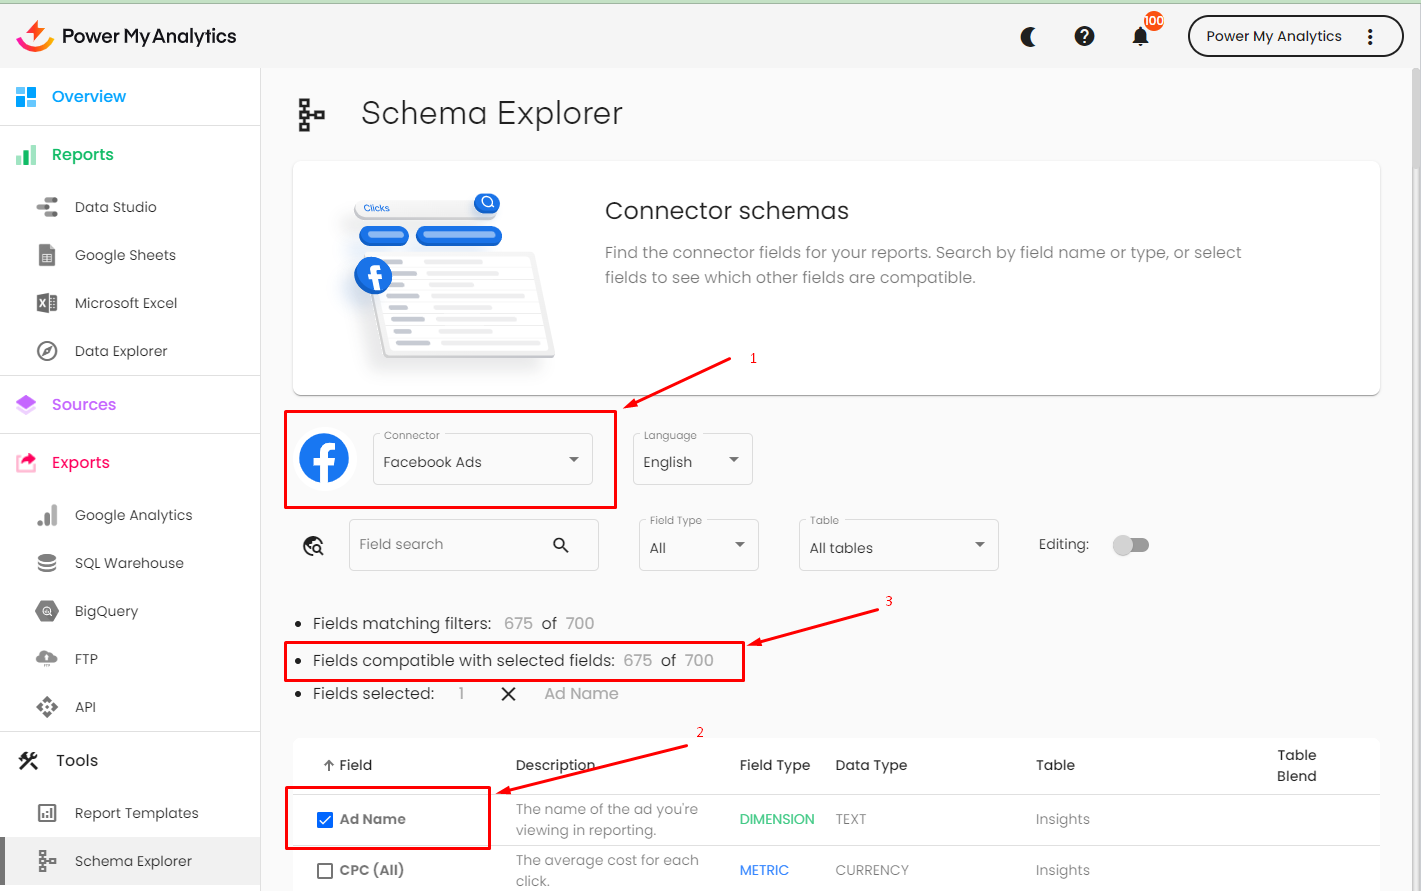Open notifications bell icon

[x=1140, y=37]
